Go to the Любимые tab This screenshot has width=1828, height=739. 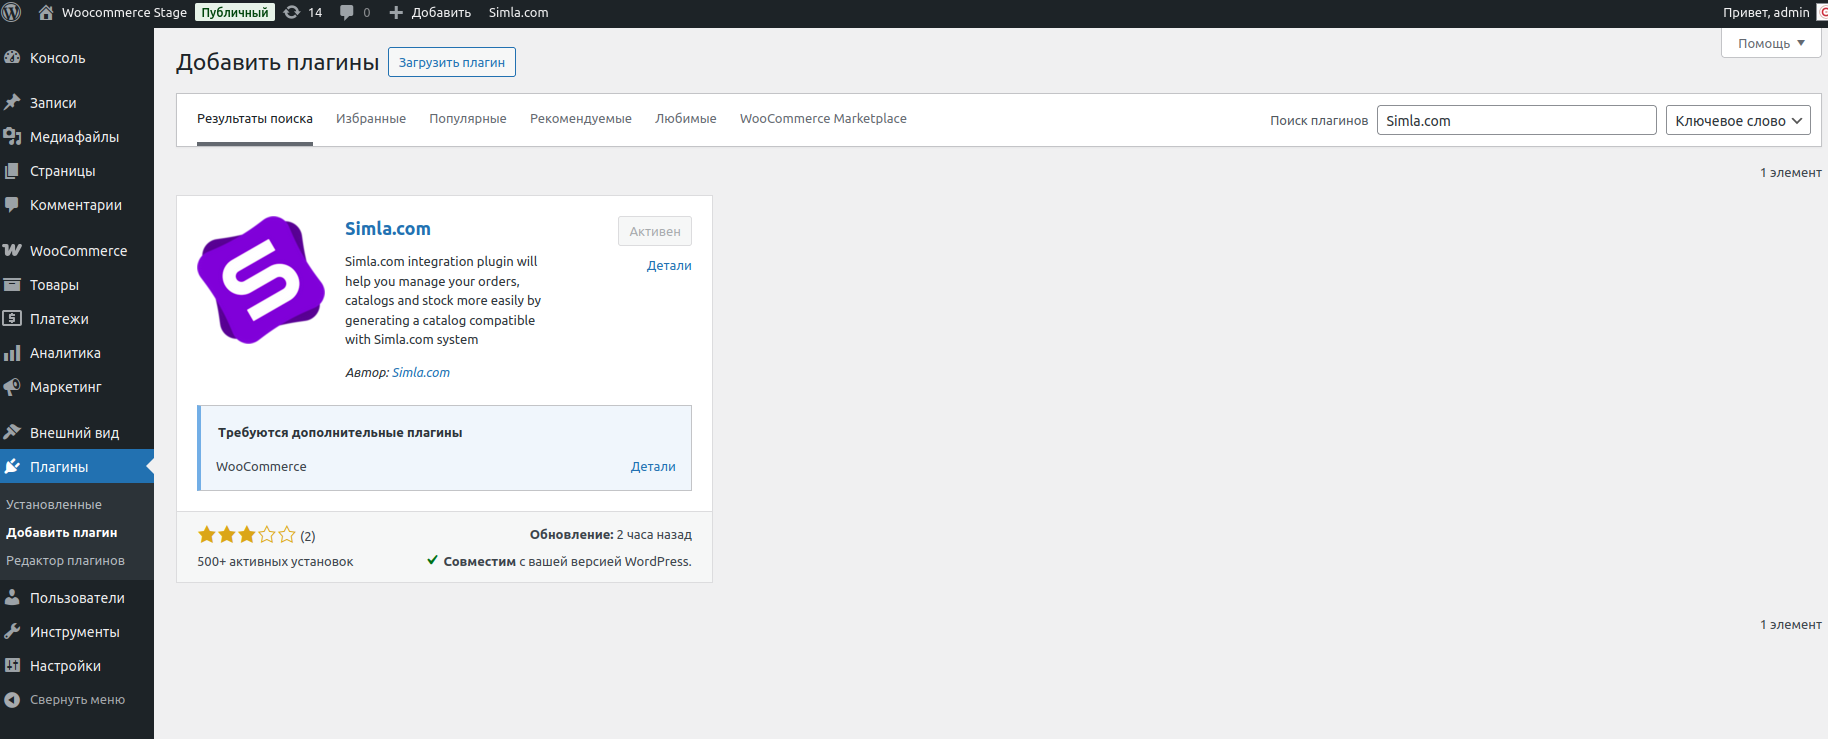point(686,119)
